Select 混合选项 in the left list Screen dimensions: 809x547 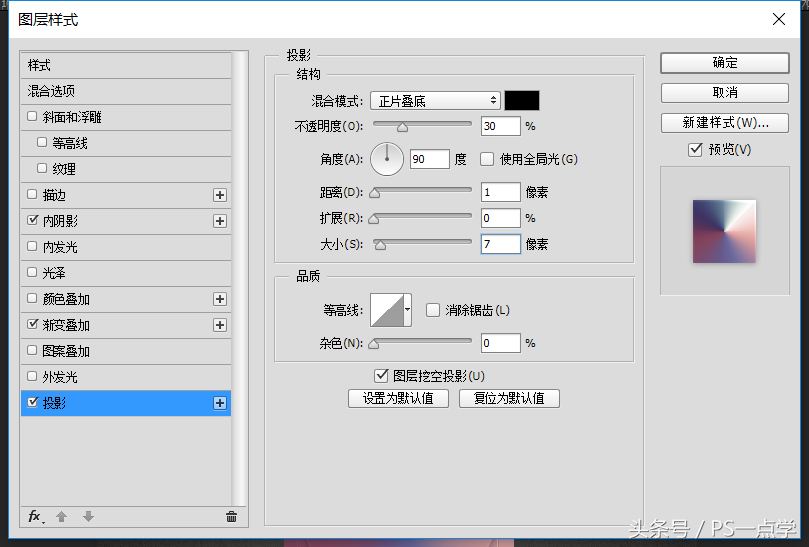click(x=126, y=91)
